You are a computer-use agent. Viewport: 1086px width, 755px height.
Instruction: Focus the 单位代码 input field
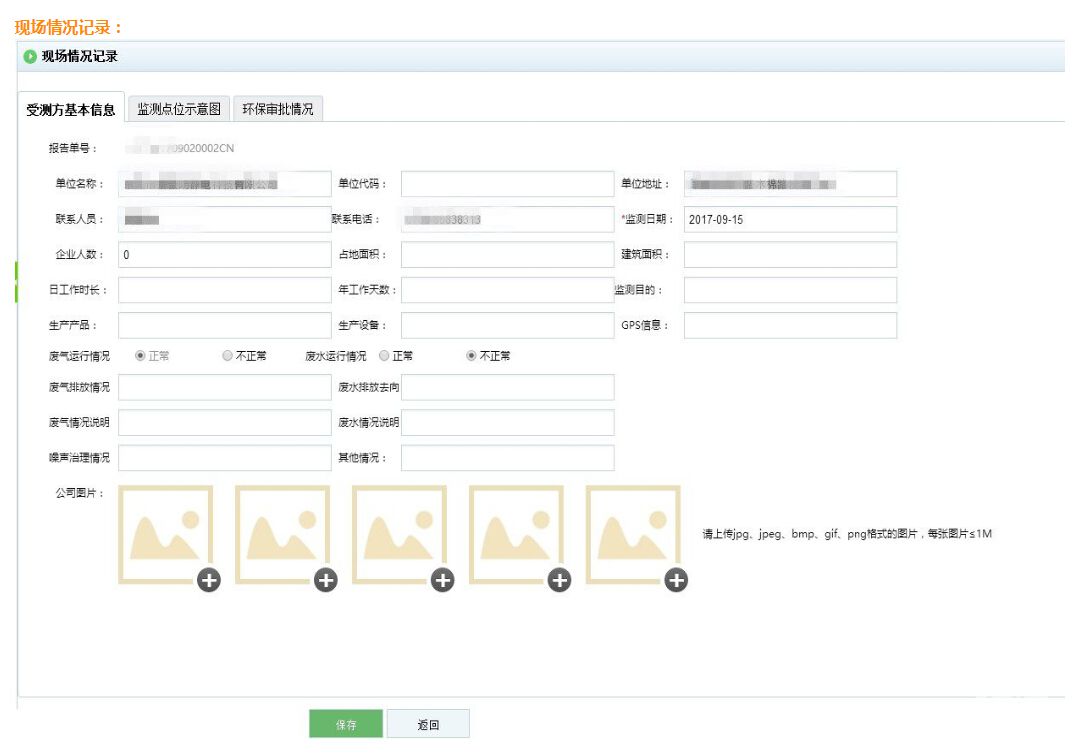pos(507,184)
